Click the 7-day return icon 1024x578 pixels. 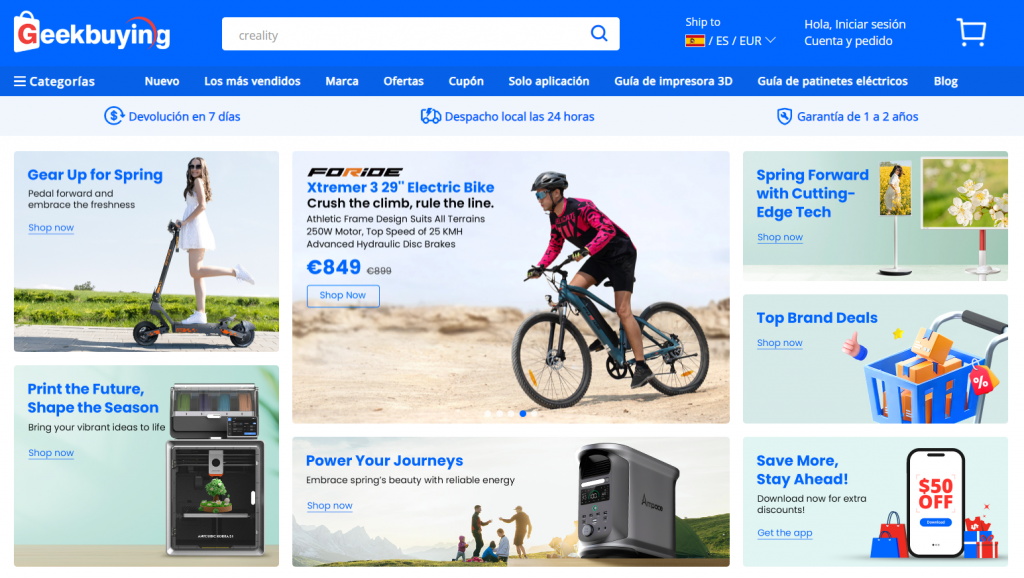tap(114, 116)
